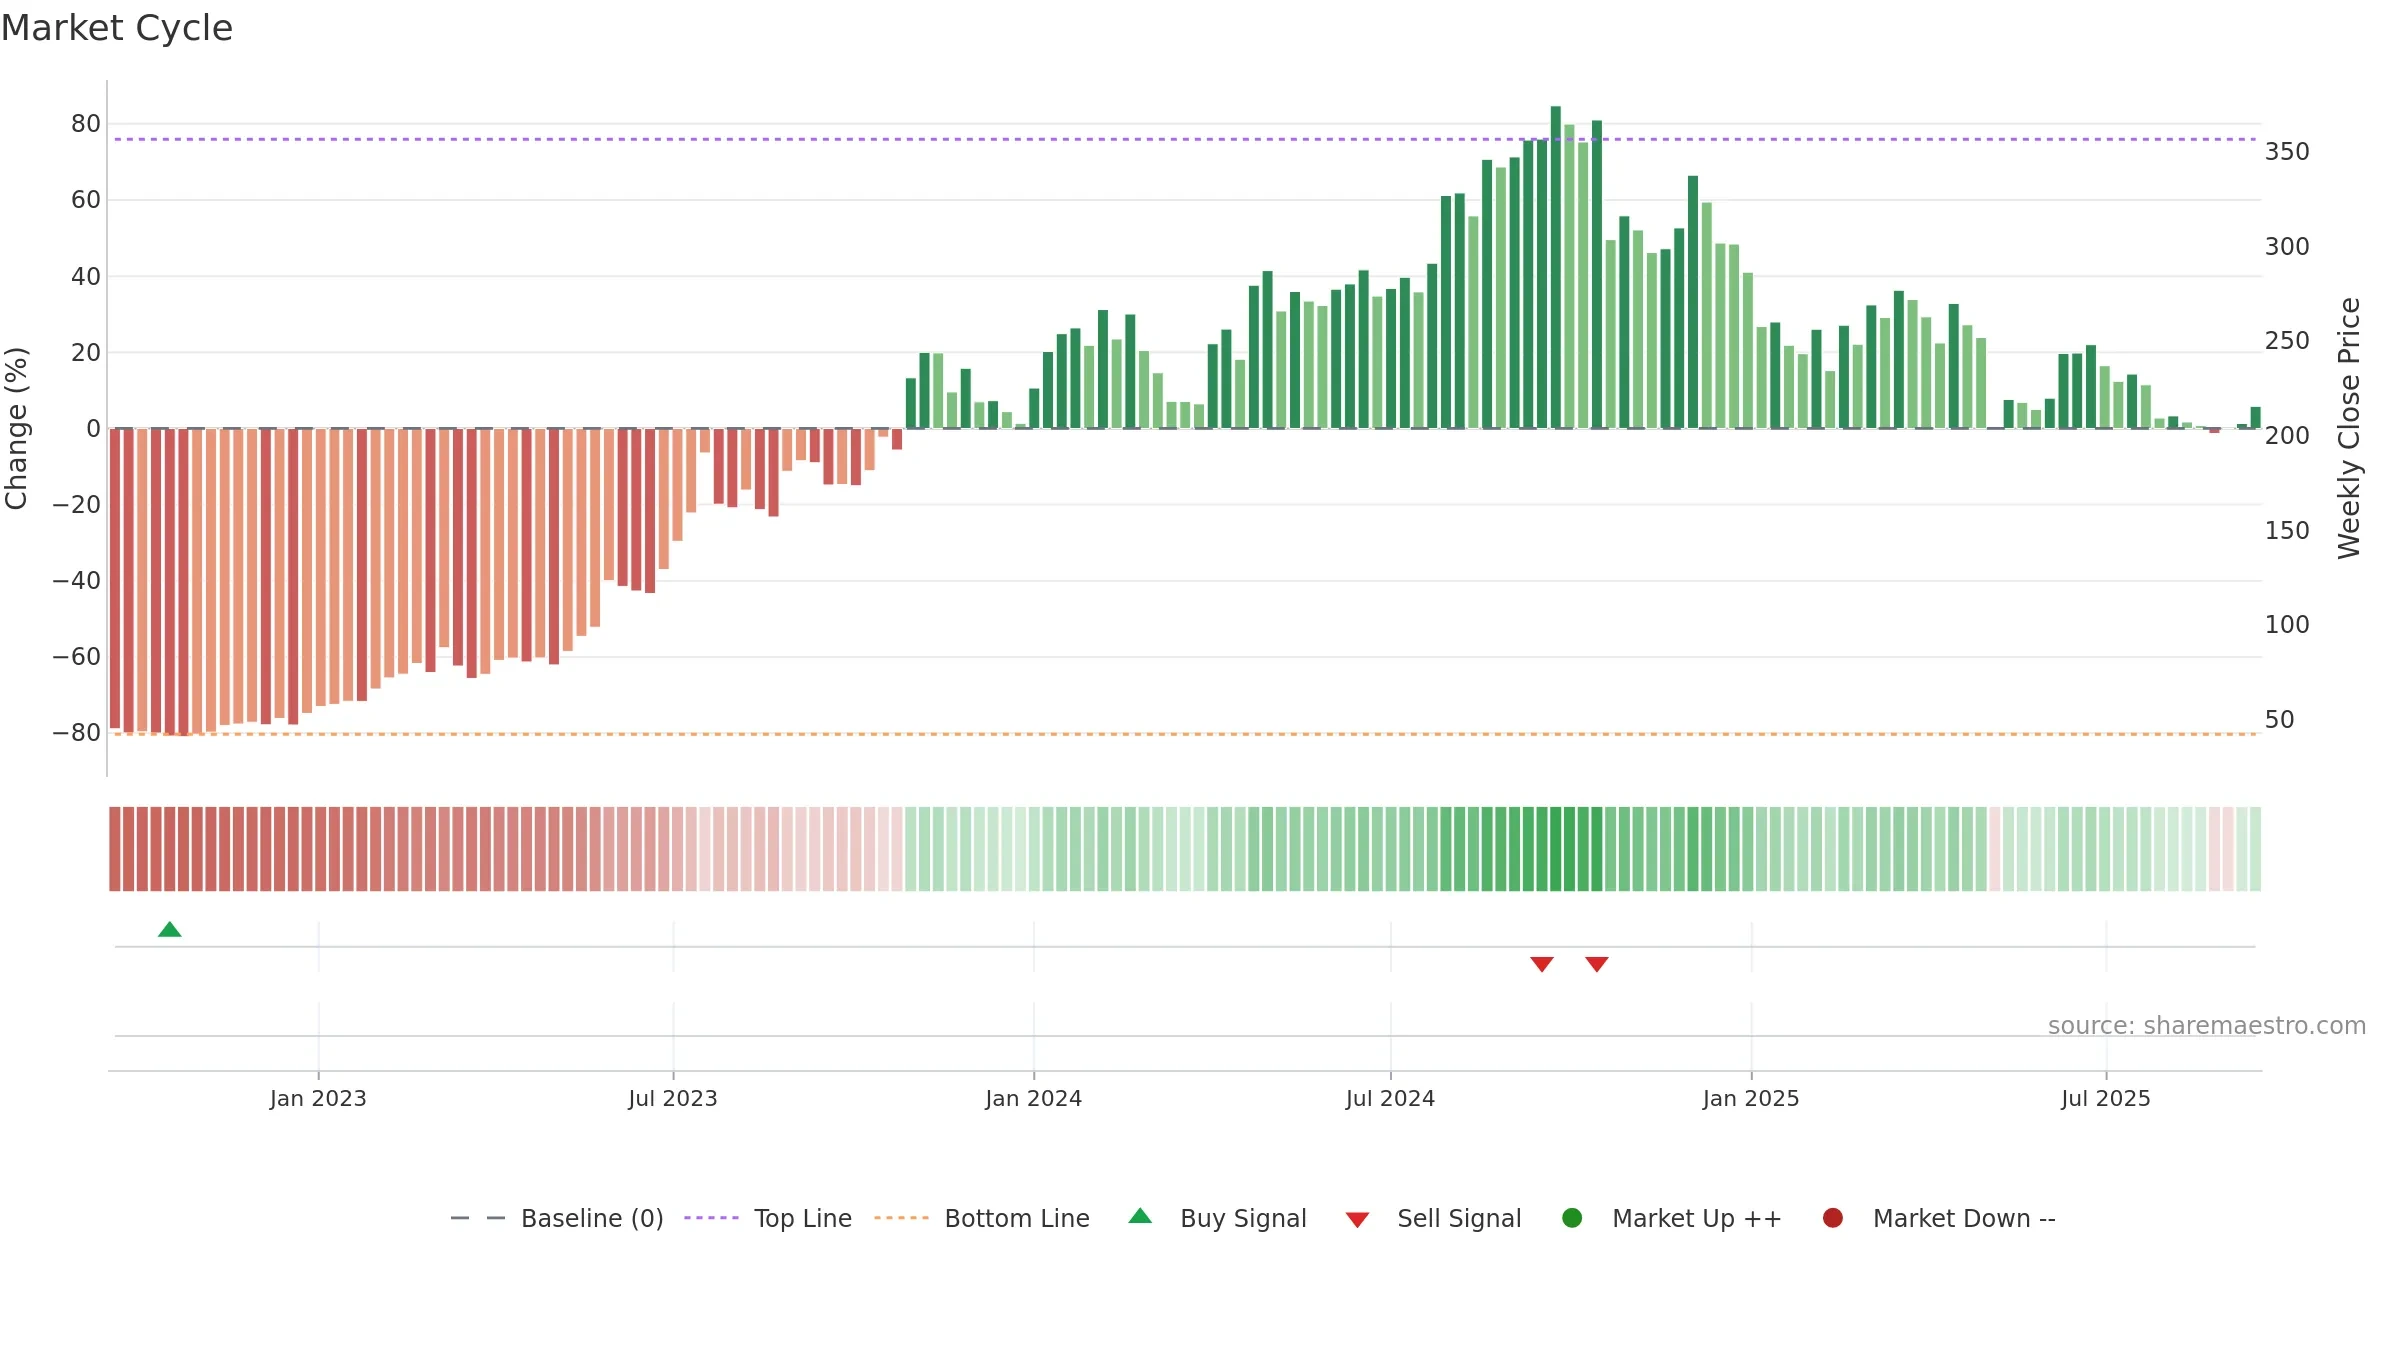Click the Jul 2025 axis label

click(2106, 1098)
